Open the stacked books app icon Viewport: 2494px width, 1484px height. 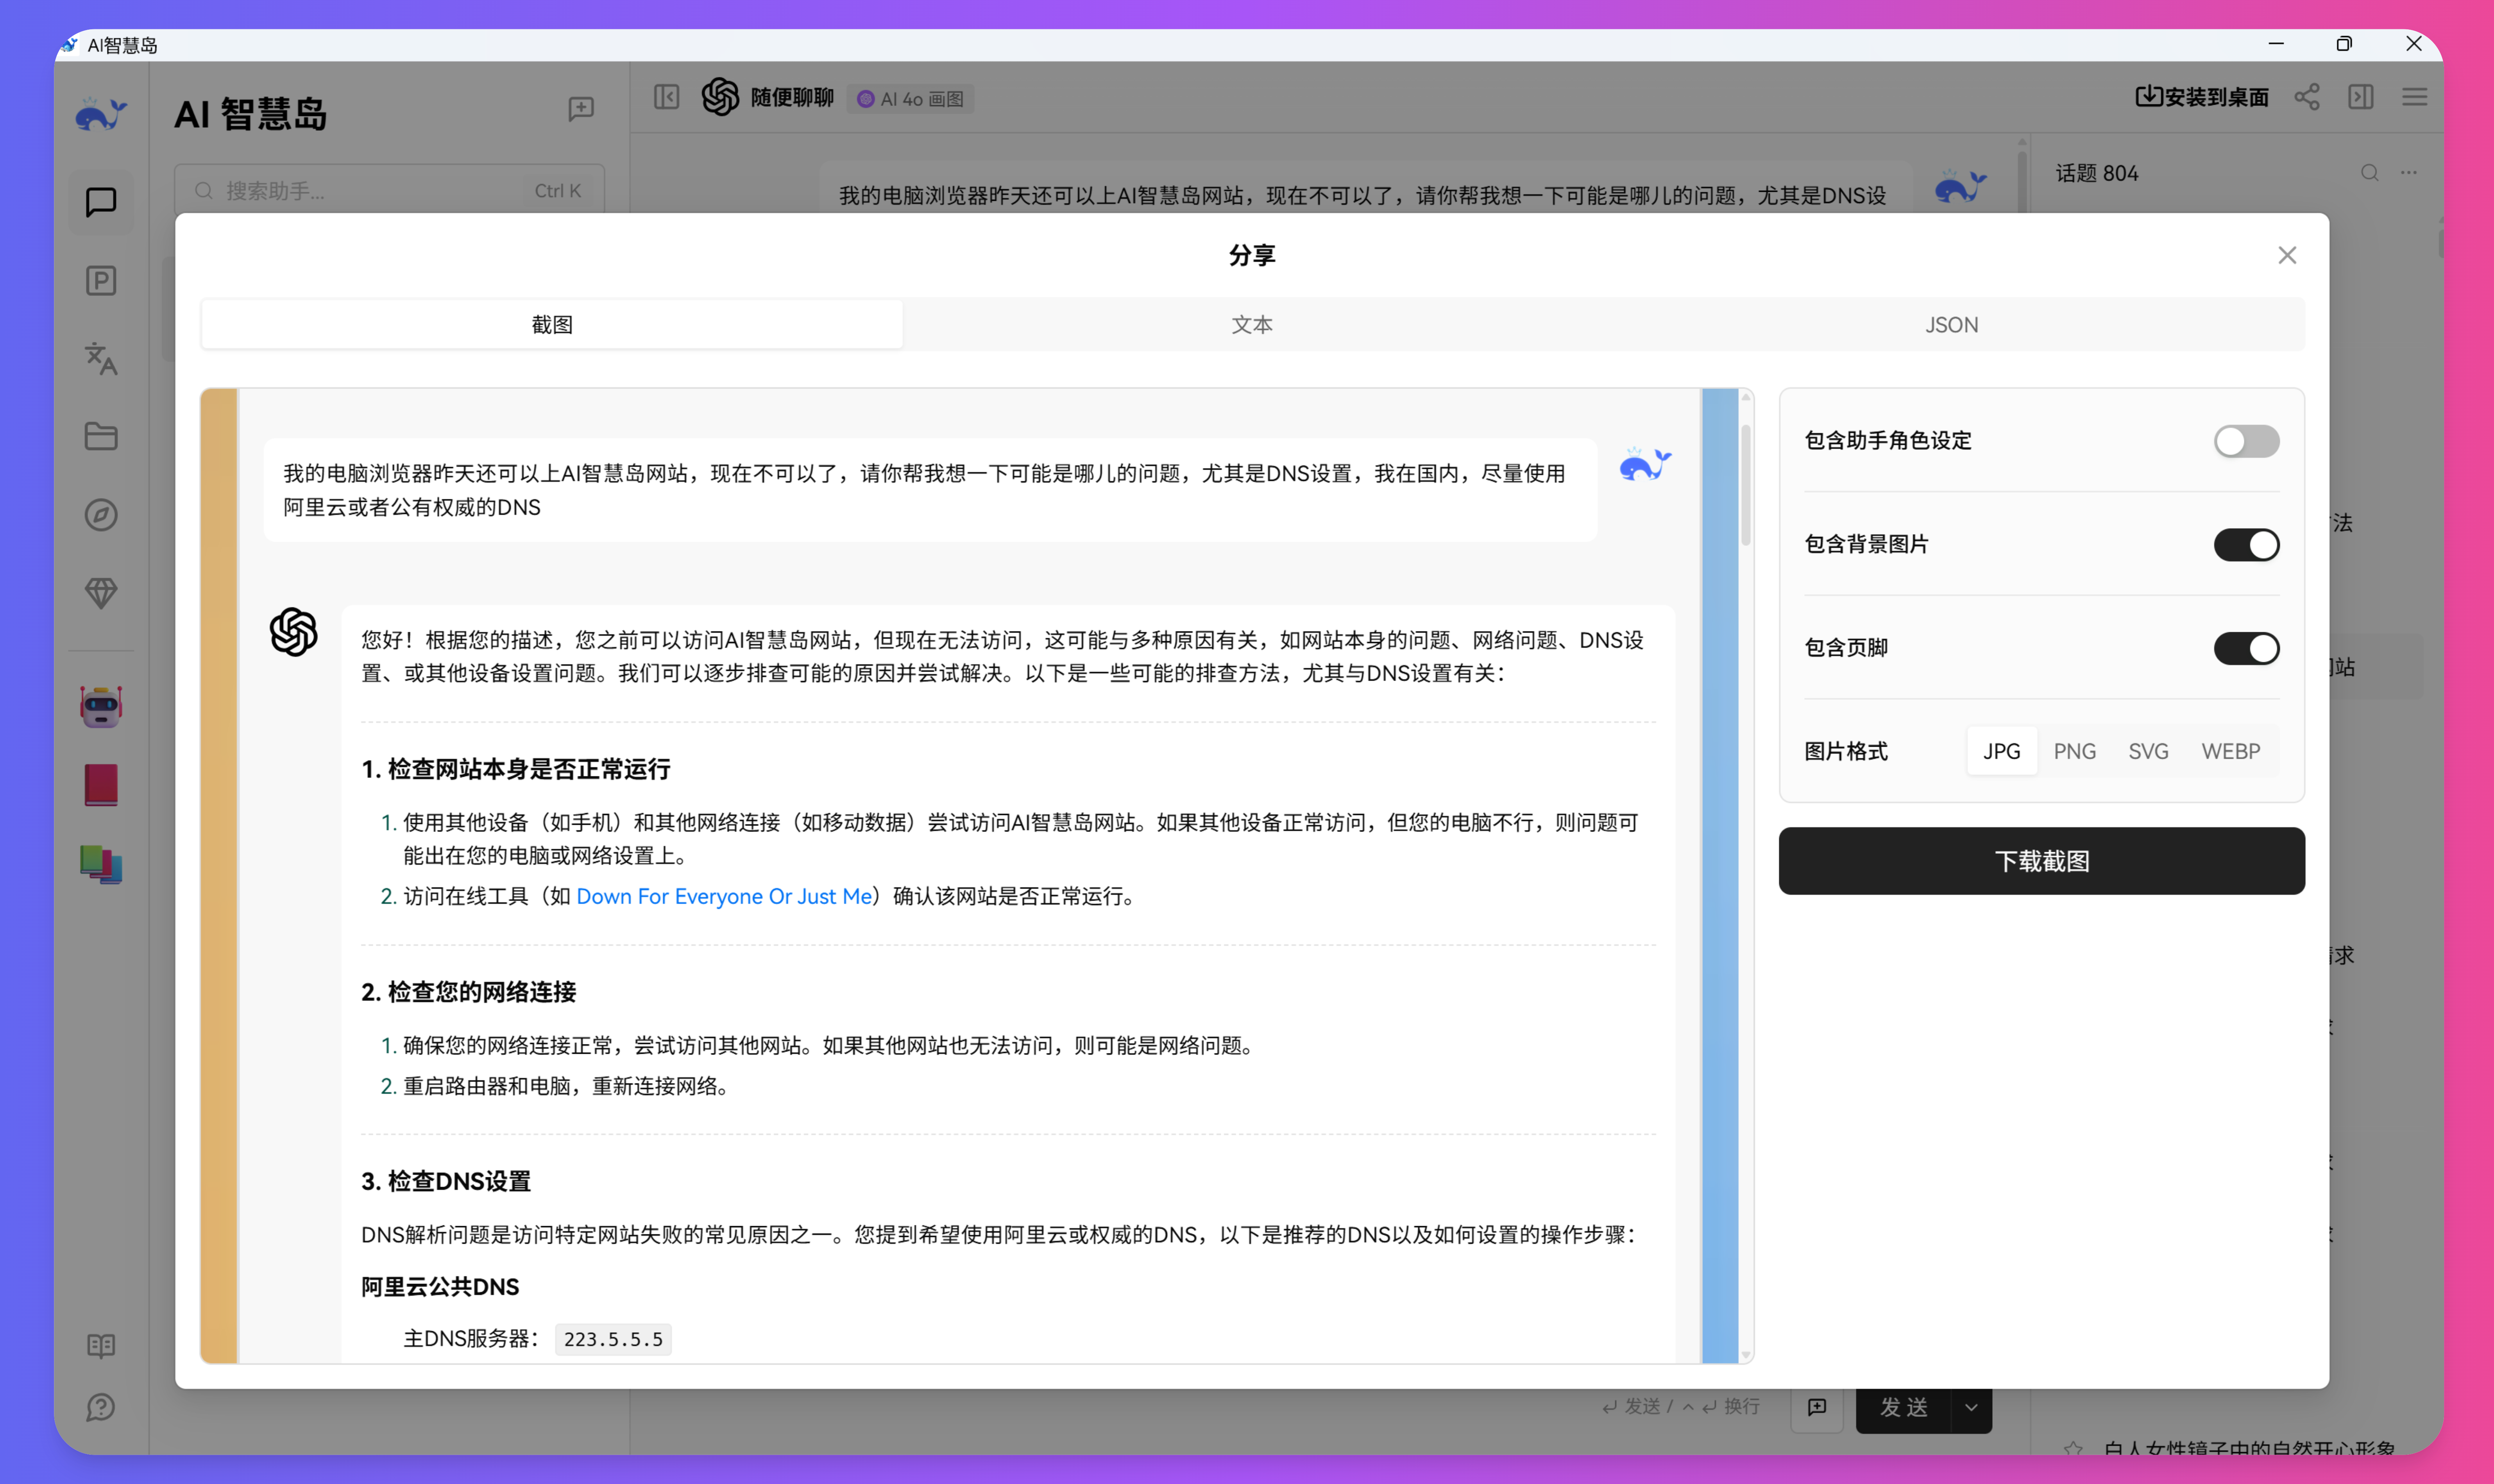101,864
